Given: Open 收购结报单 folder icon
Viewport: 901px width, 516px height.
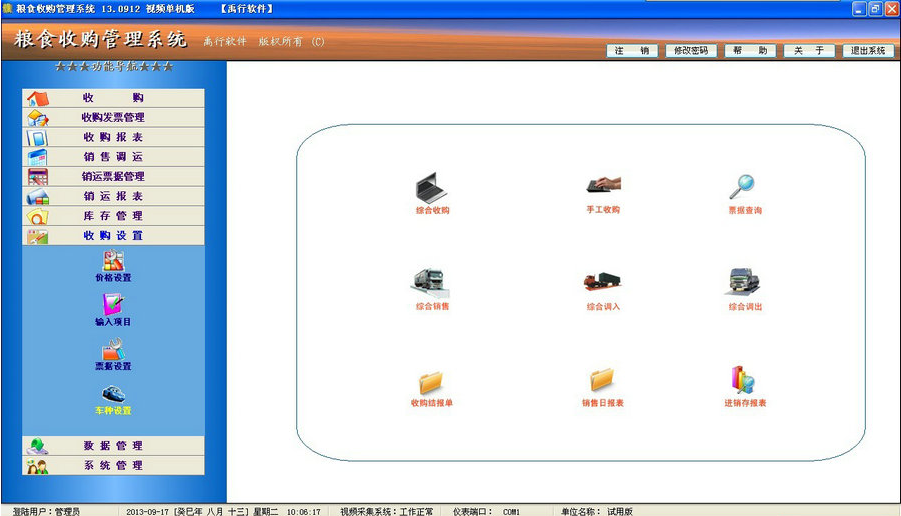Looking at the screenshot, I should [x=431, y=382].
